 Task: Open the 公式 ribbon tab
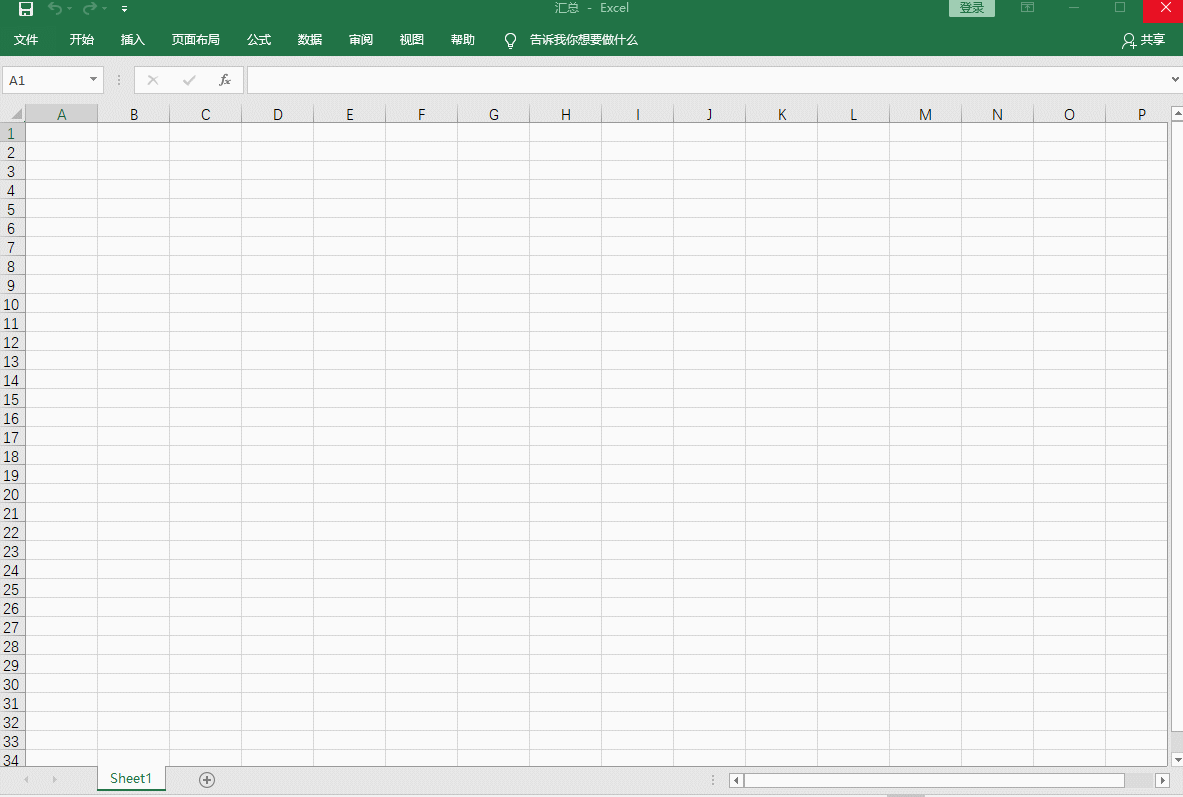(x=259, y=40)
